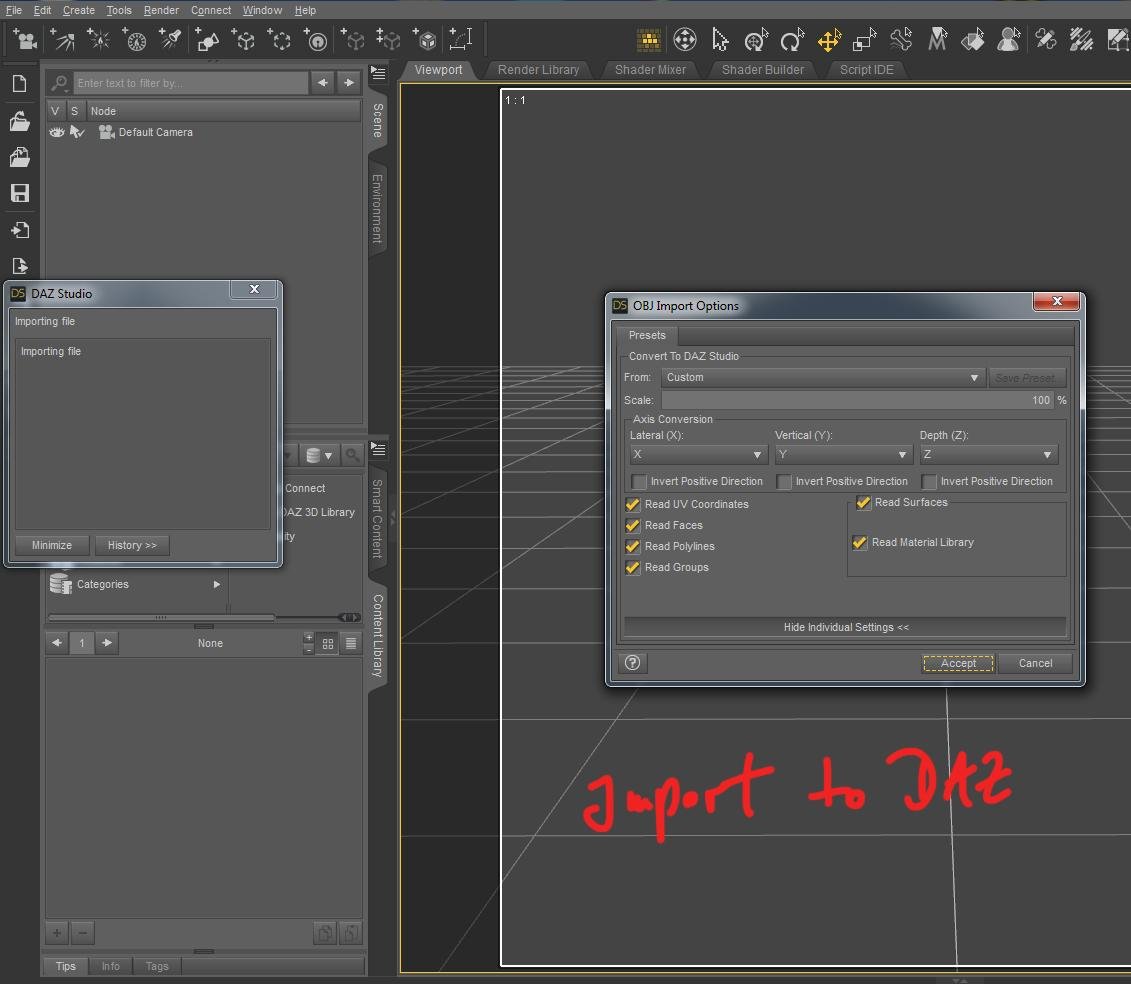Viewport: 1131px width, 984px height.
Task: Open the Render menu
Action: tap(161, 10)
